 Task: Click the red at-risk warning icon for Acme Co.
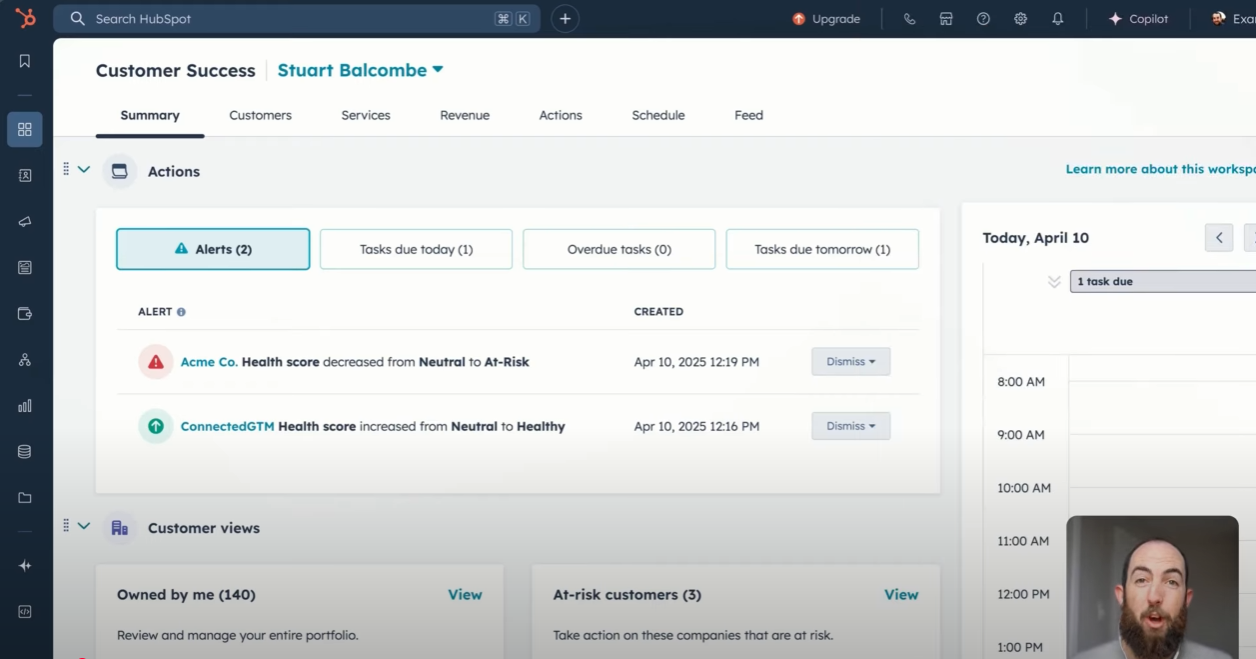156,362
